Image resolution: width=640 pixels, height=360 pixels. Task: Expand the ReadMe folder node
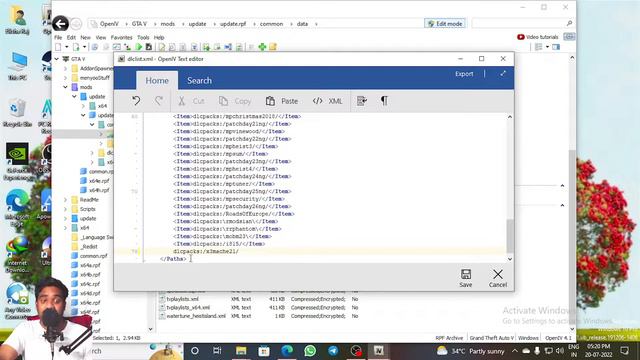pos(65,200)
